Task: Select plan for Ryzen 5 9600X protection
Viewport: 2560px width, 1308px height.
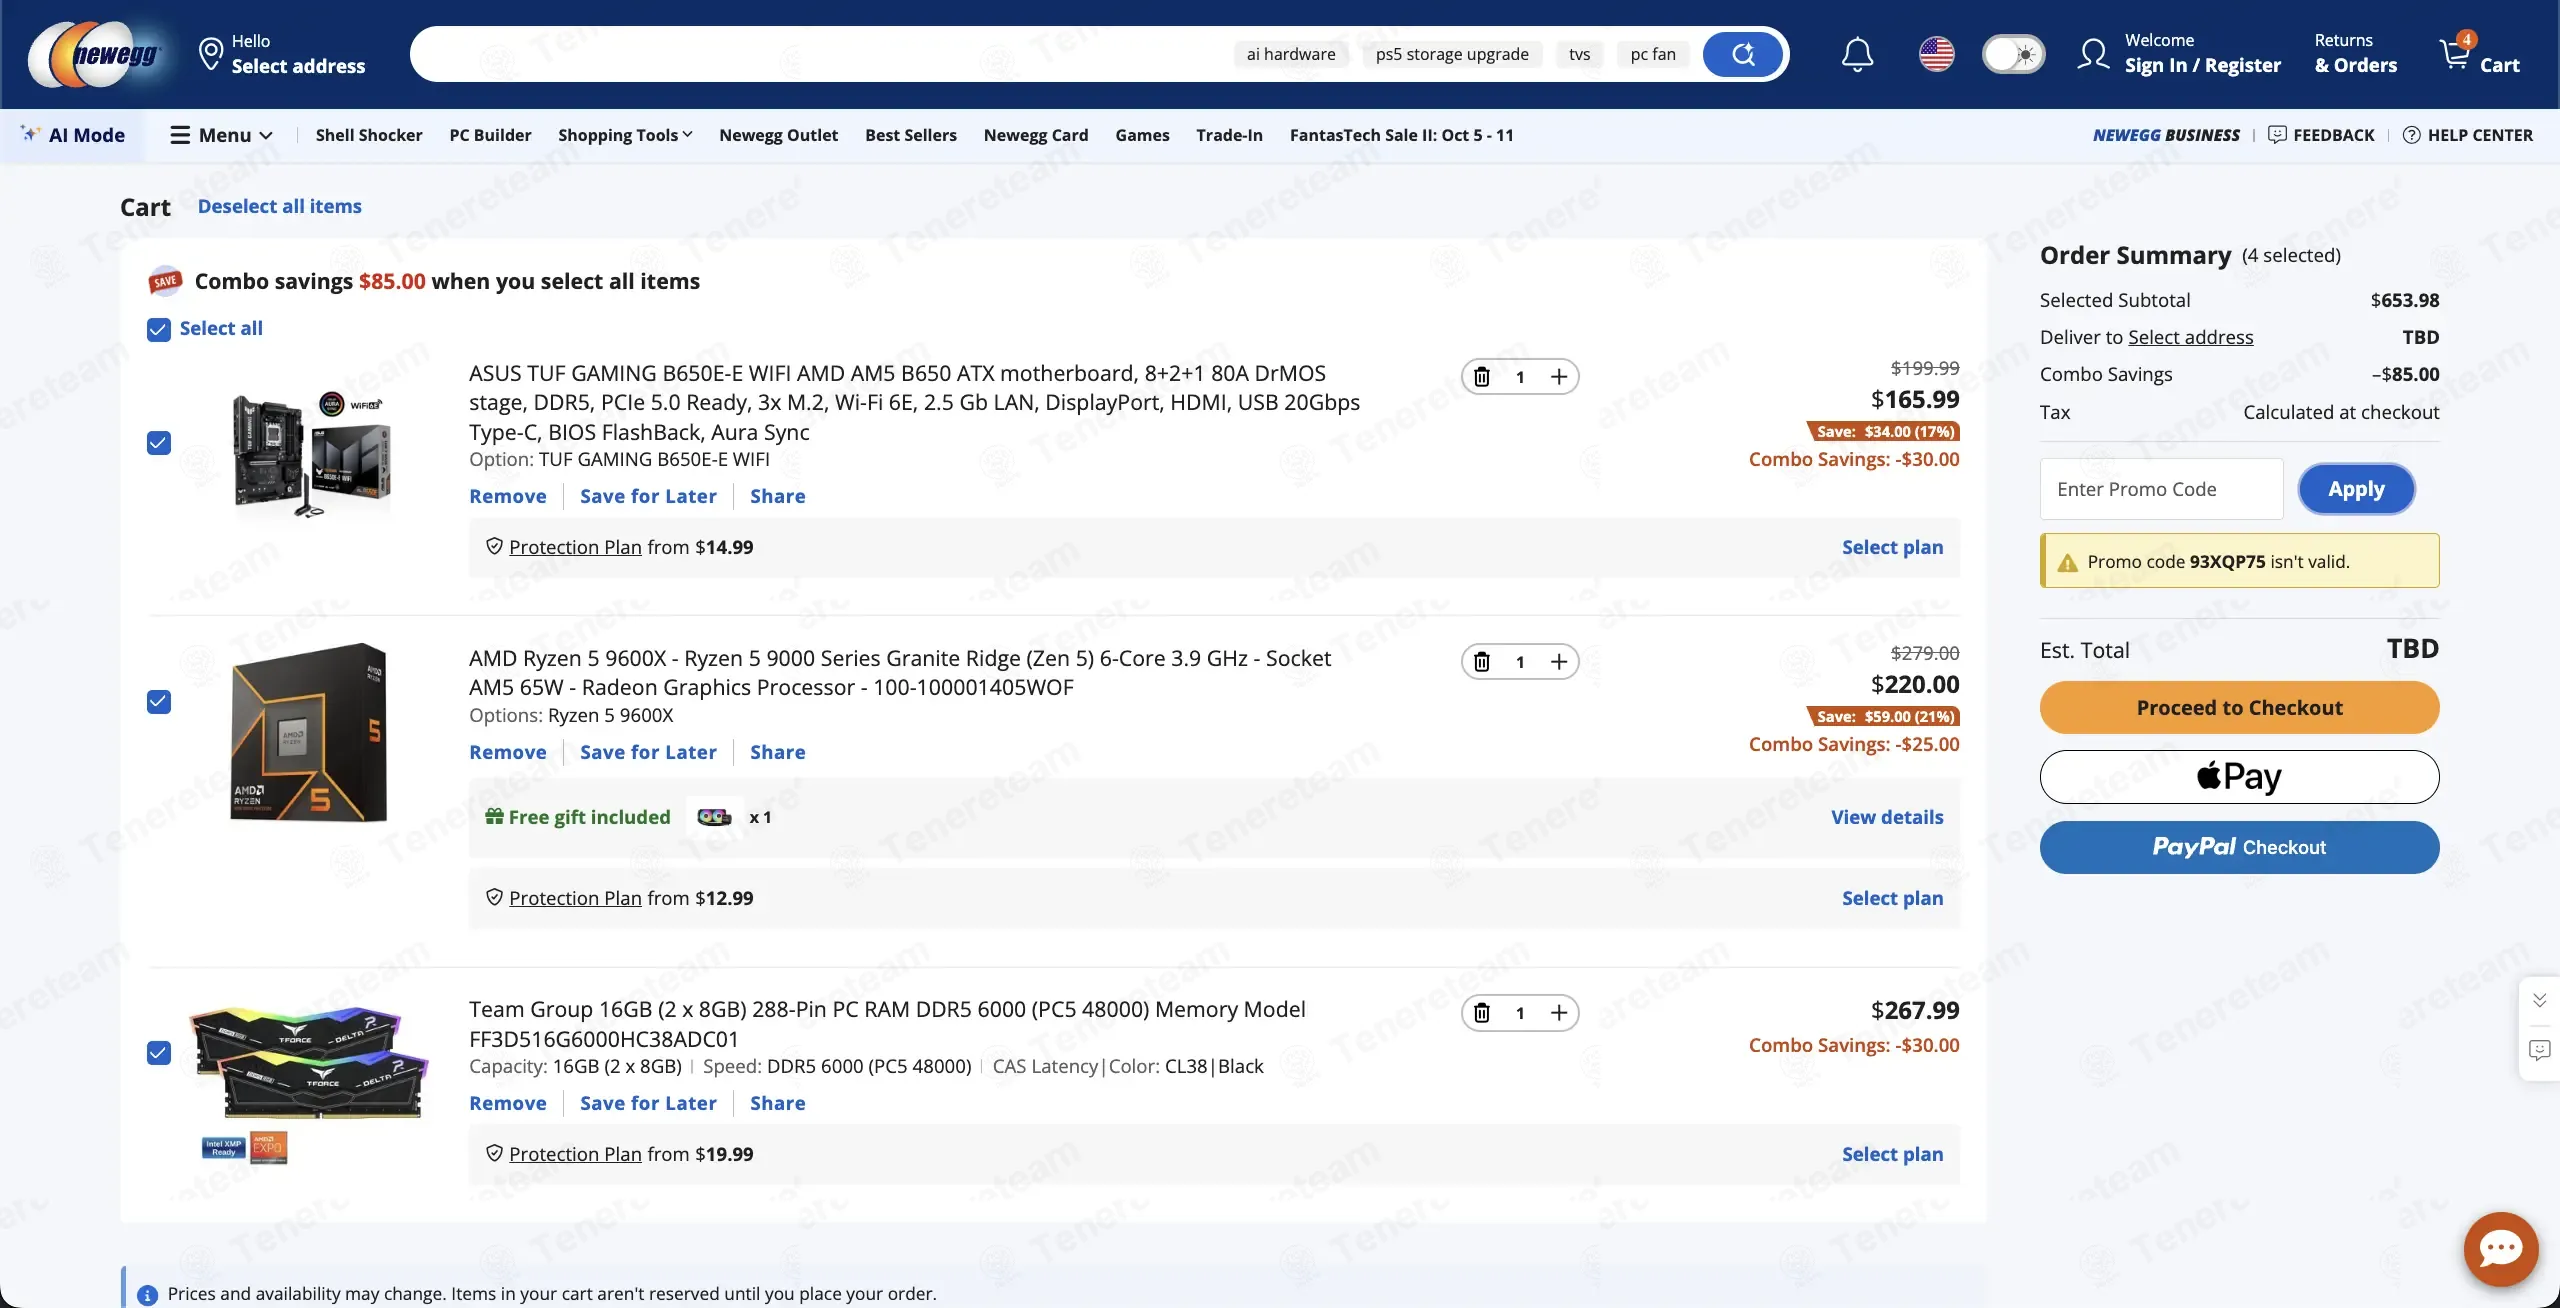Action: point(1892,898)
